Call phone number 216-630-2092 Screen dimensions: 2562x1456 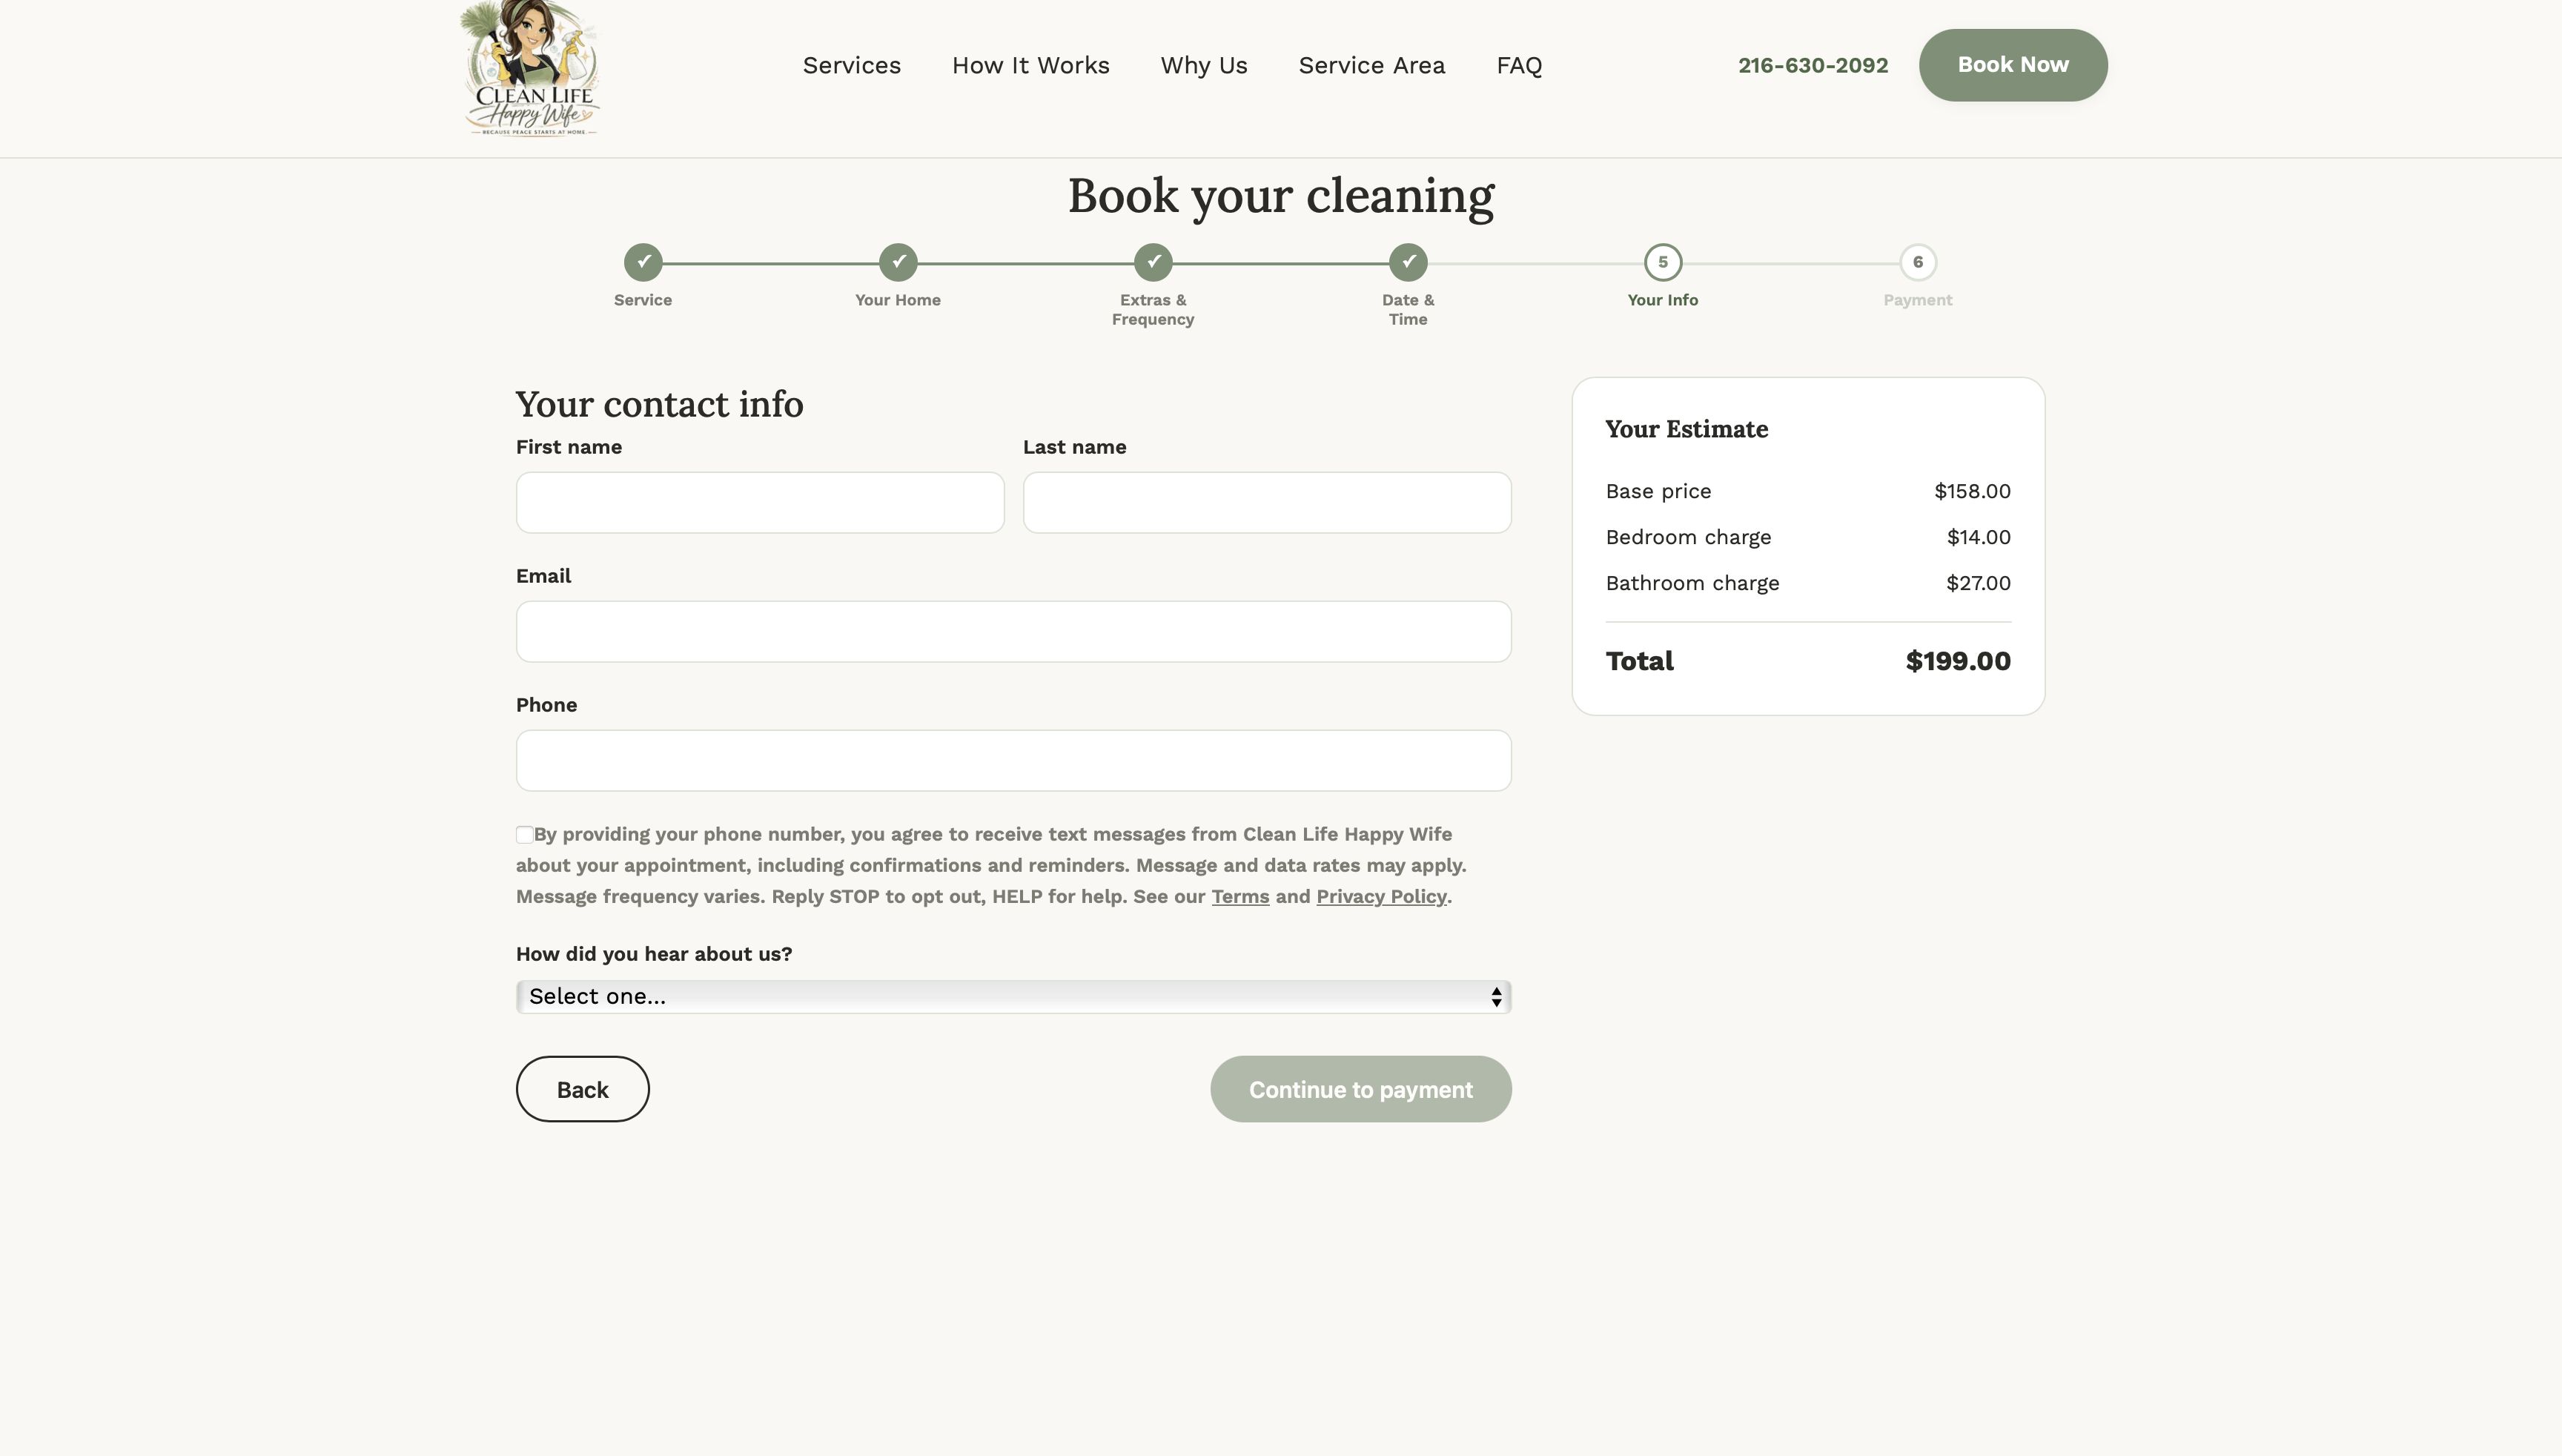(1813, 66)
